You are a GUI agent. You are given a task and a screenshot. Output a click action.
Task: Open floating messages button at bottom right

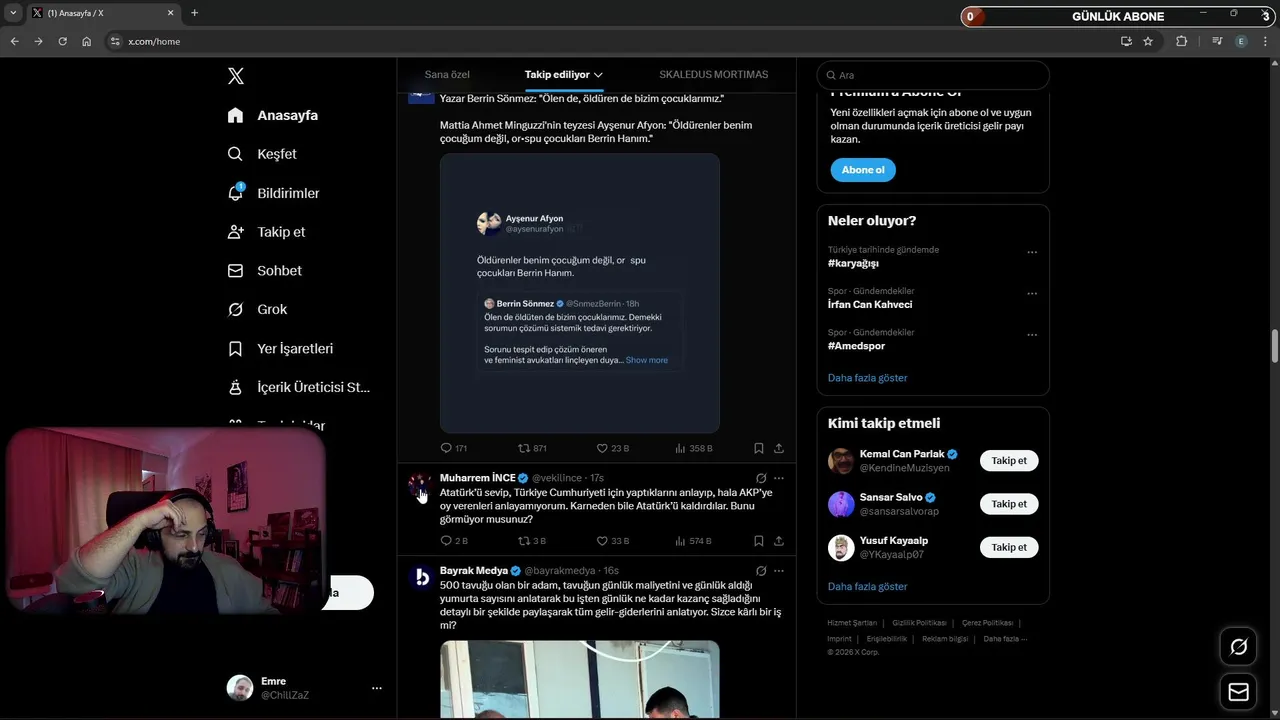[1238, 692]
